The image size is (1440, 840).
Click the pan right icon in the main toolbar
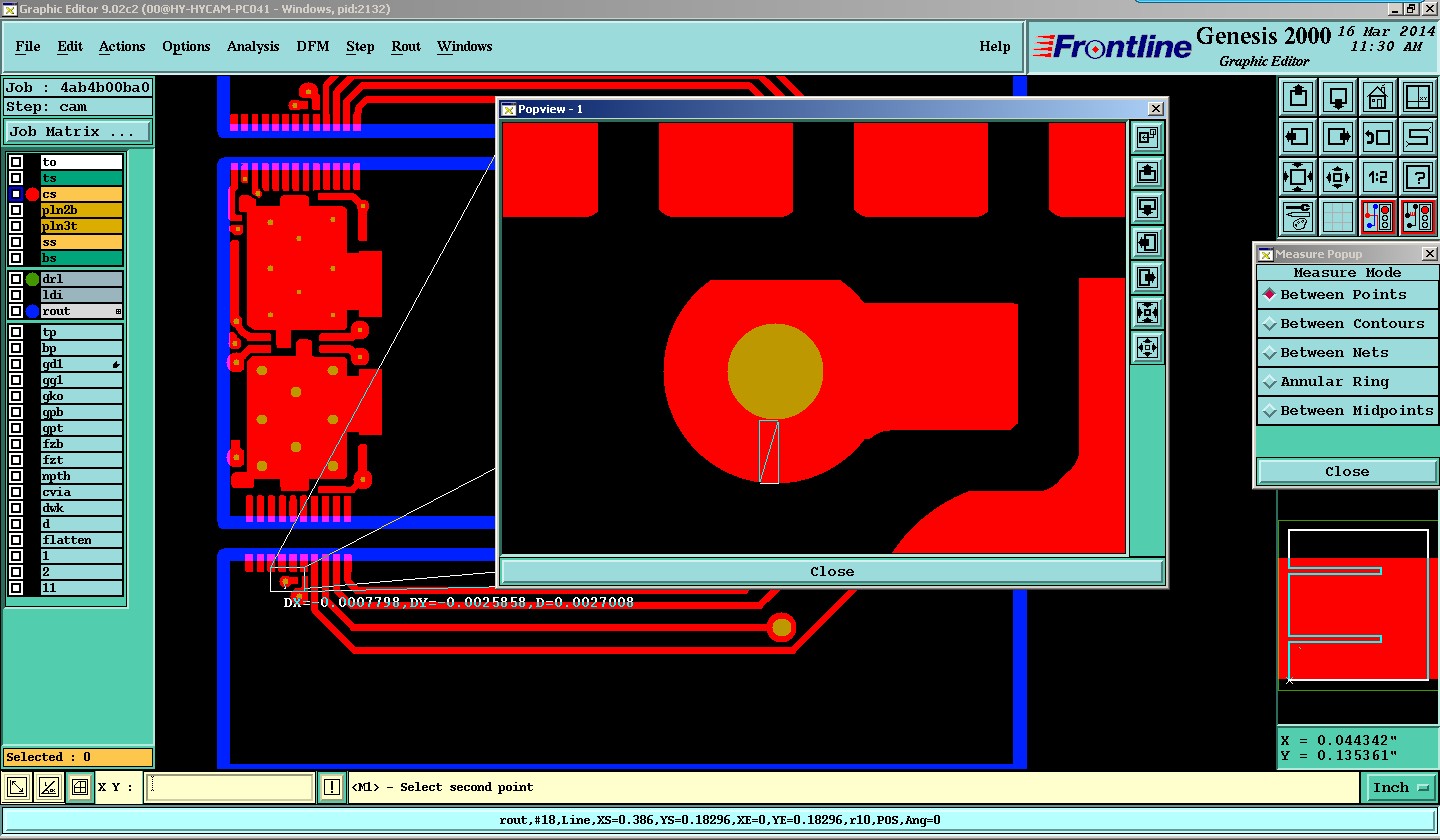[x=1338, y=137]
